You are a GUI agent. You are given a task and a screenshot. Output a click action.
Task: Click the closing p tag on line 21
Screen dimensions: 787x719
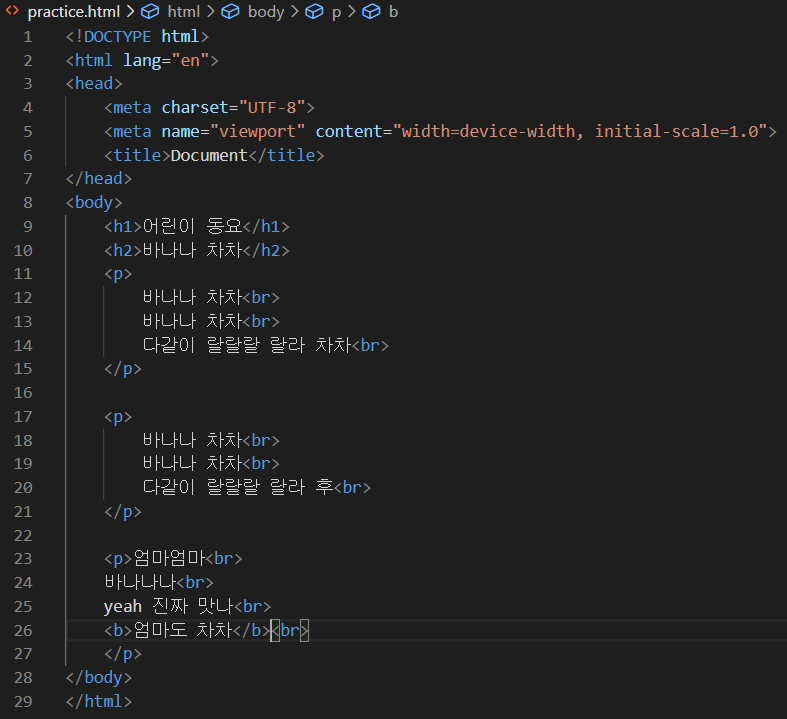(123, 512)
